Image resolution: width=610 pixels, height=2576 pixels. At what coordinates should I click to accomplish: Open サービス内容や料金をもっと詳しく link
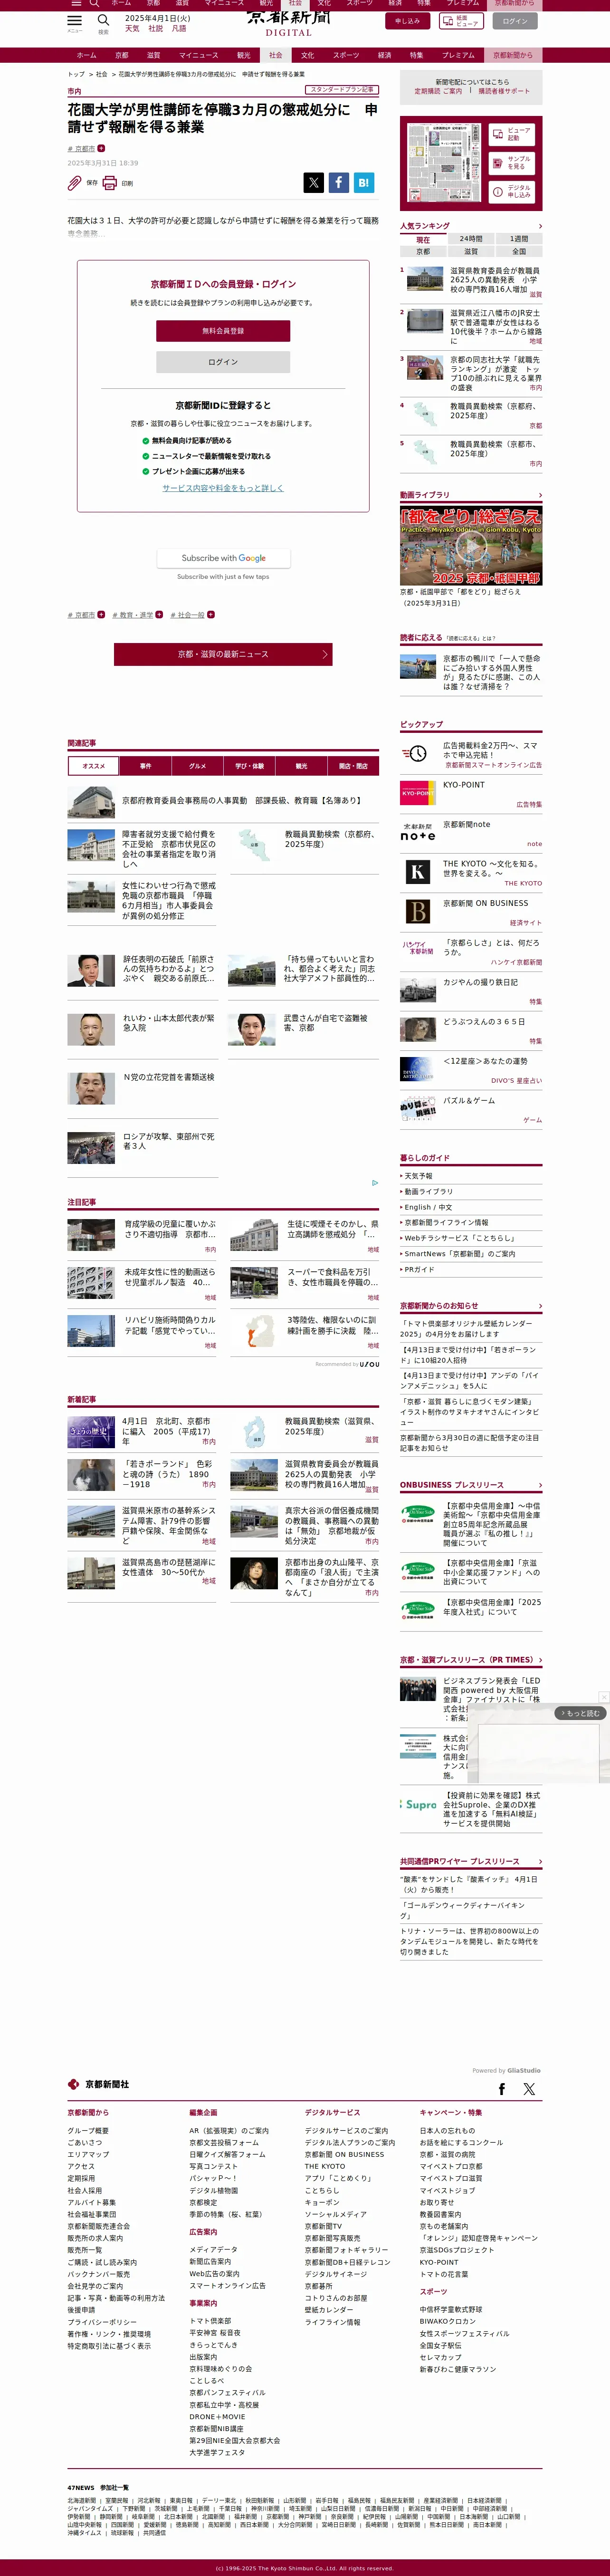click(223, 488)
